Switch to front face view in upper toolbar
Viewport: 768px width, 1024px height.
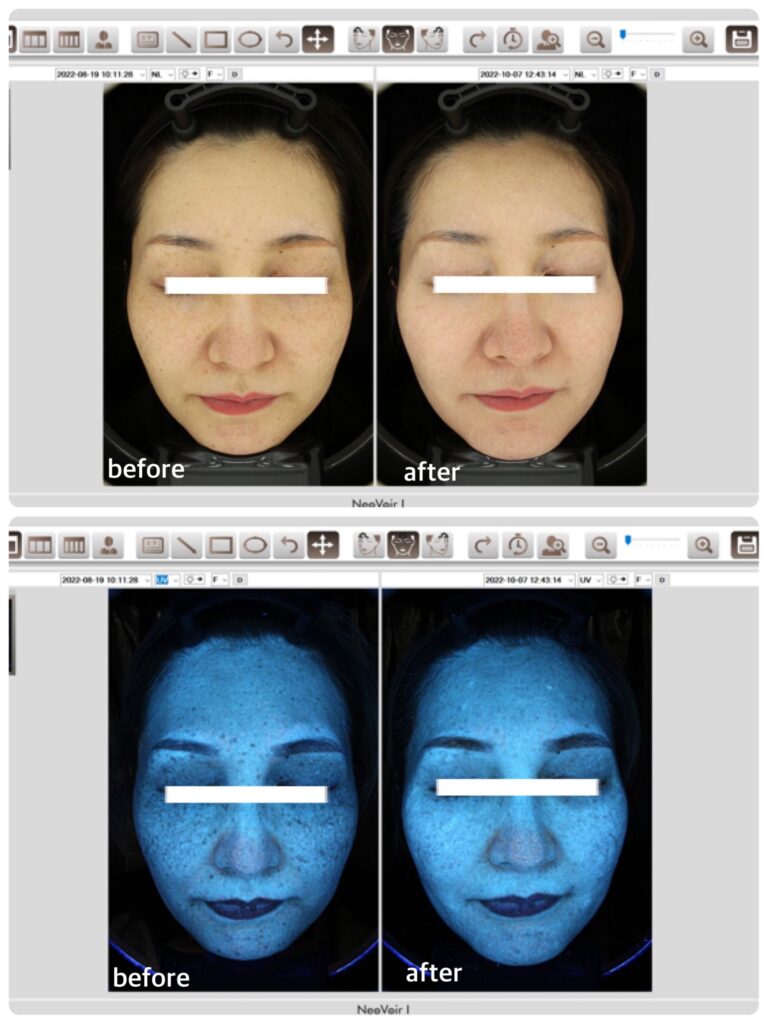399,40
